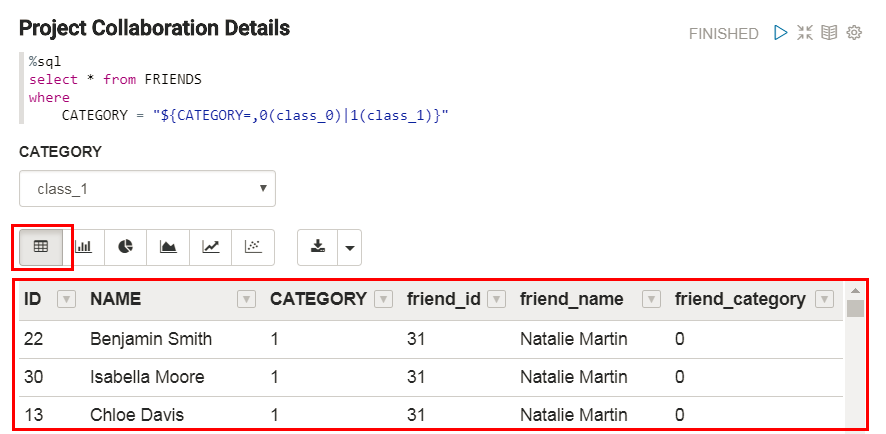Switch to line chart view
Screen dimensions: 886x434
[210, 246]
